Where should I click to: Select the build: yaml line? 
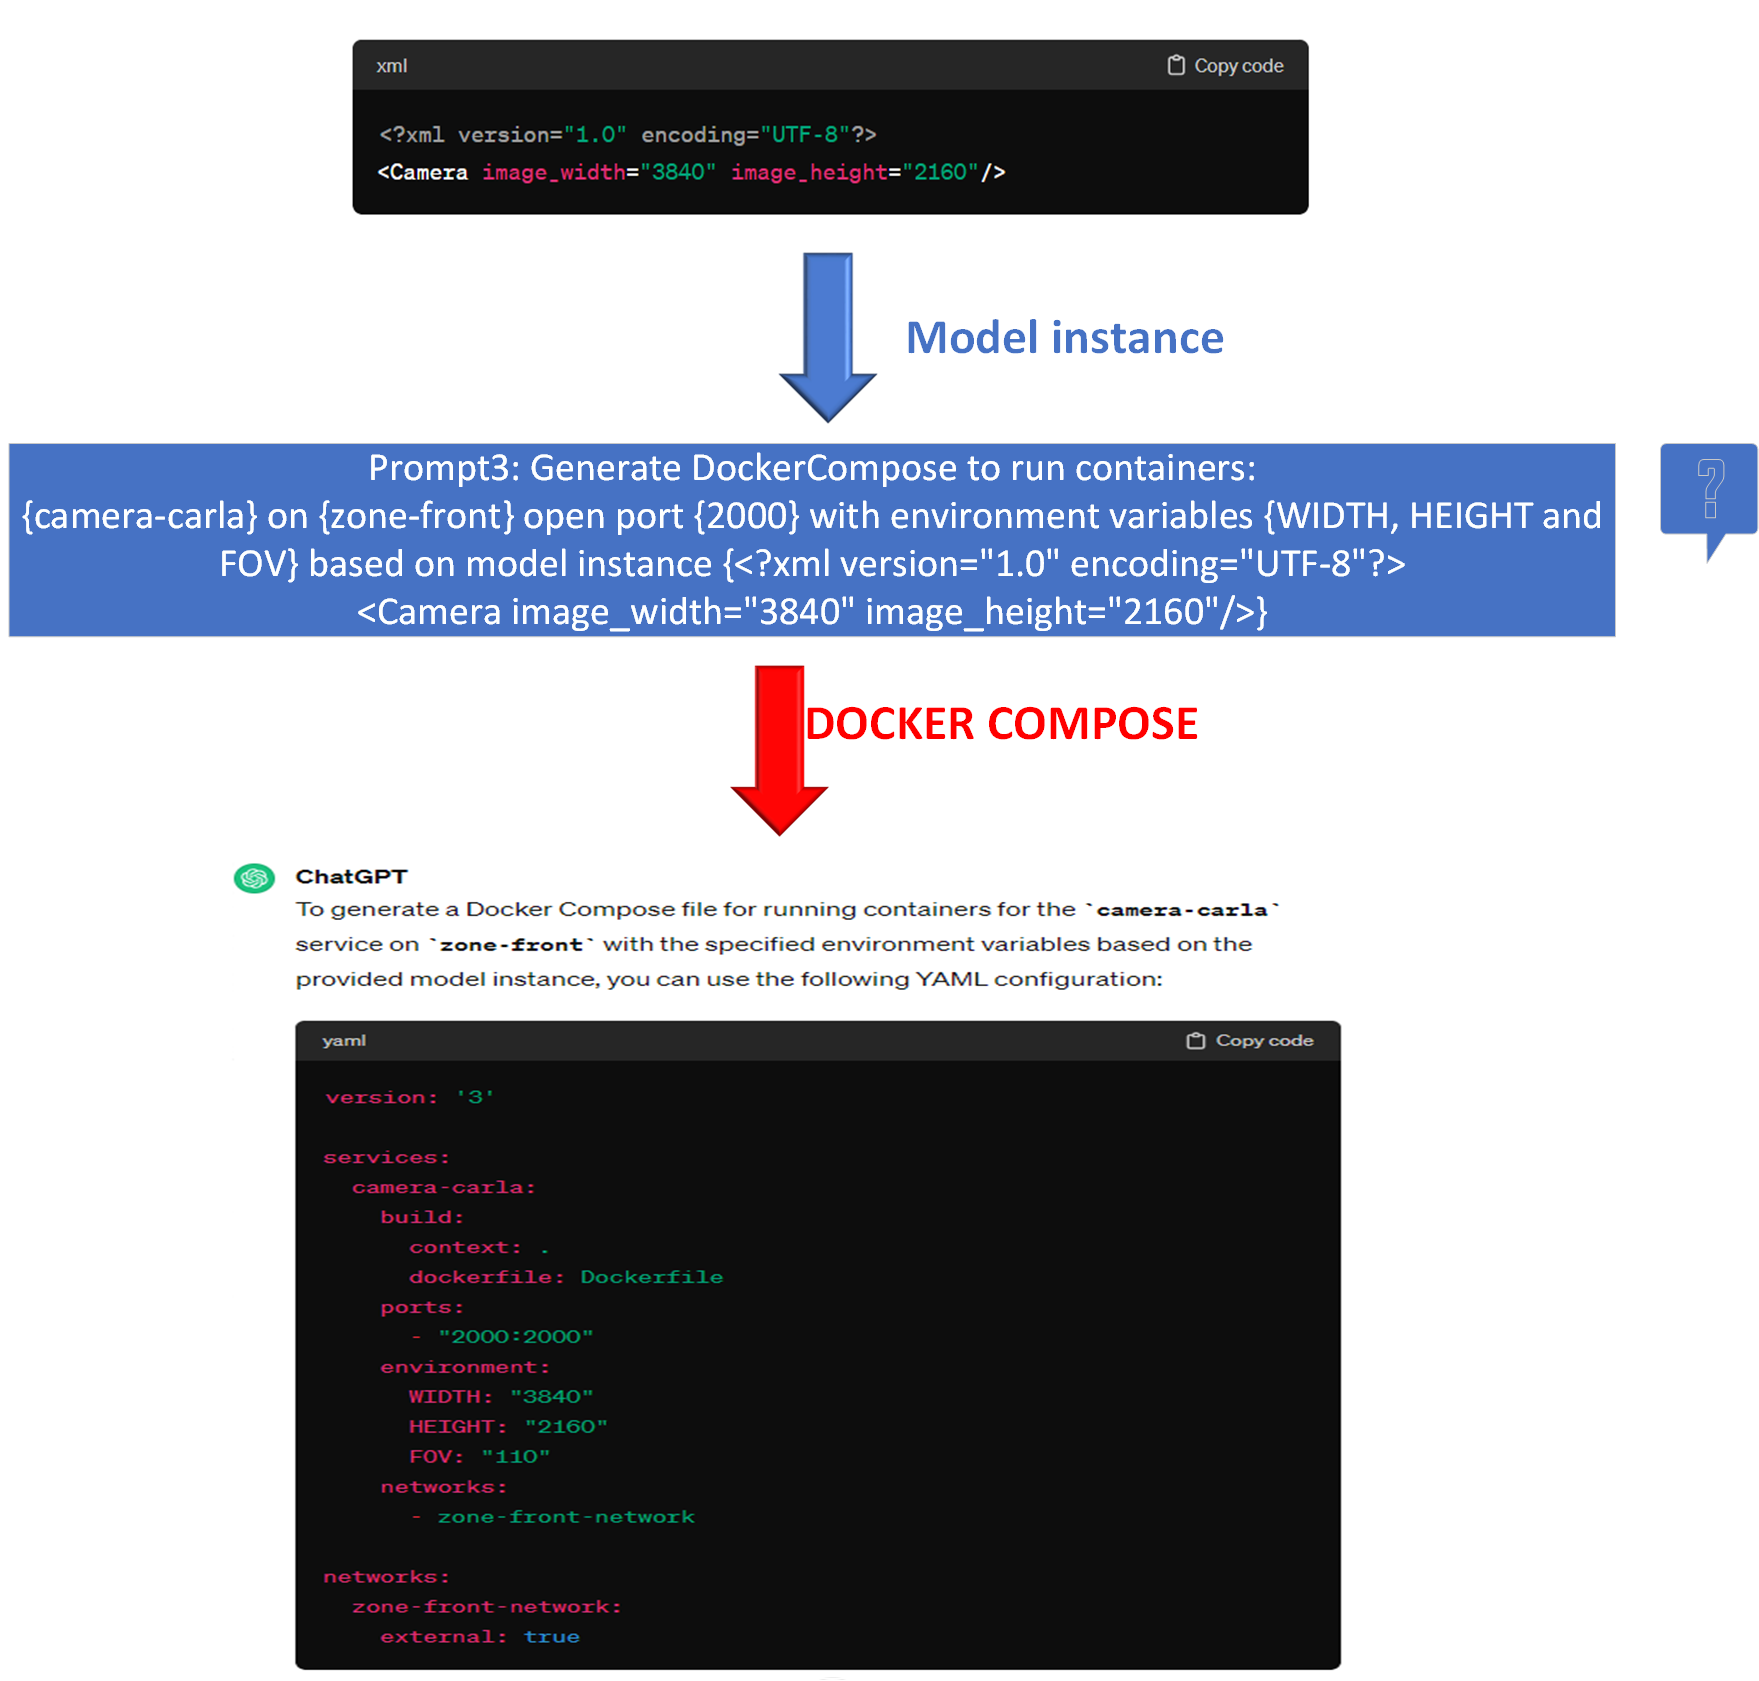coord(422,1217)
